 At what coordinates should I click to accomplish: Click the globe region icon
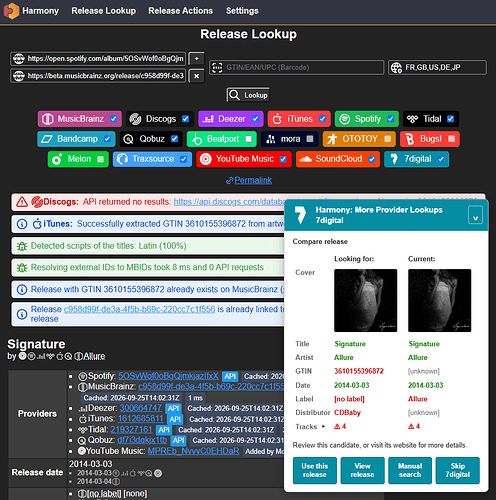(396, 68)
